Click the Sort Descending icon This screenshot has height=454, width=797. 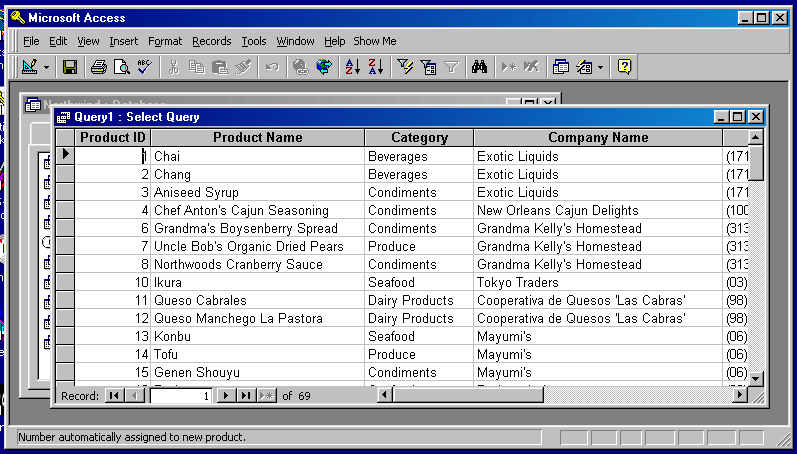pos(376,67)
